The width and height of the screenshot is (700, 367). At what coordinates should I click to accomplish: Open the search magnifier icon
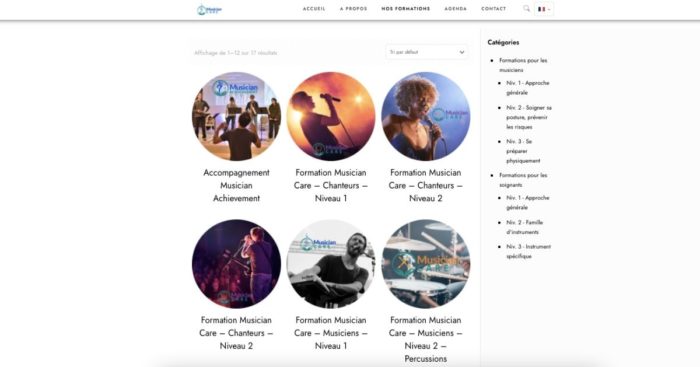point(526,8)
